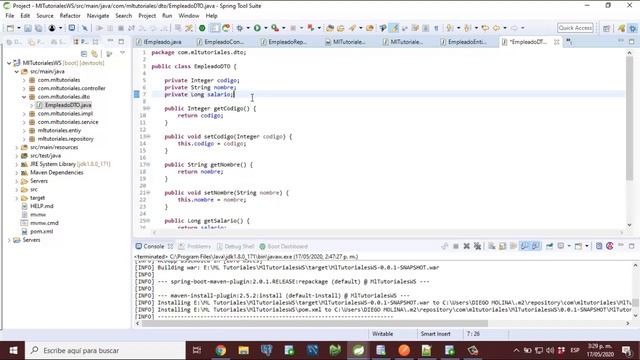Collapse the com.mltutoriales.dto package
The image size is (640, 360).
click(x=24, y=97)
